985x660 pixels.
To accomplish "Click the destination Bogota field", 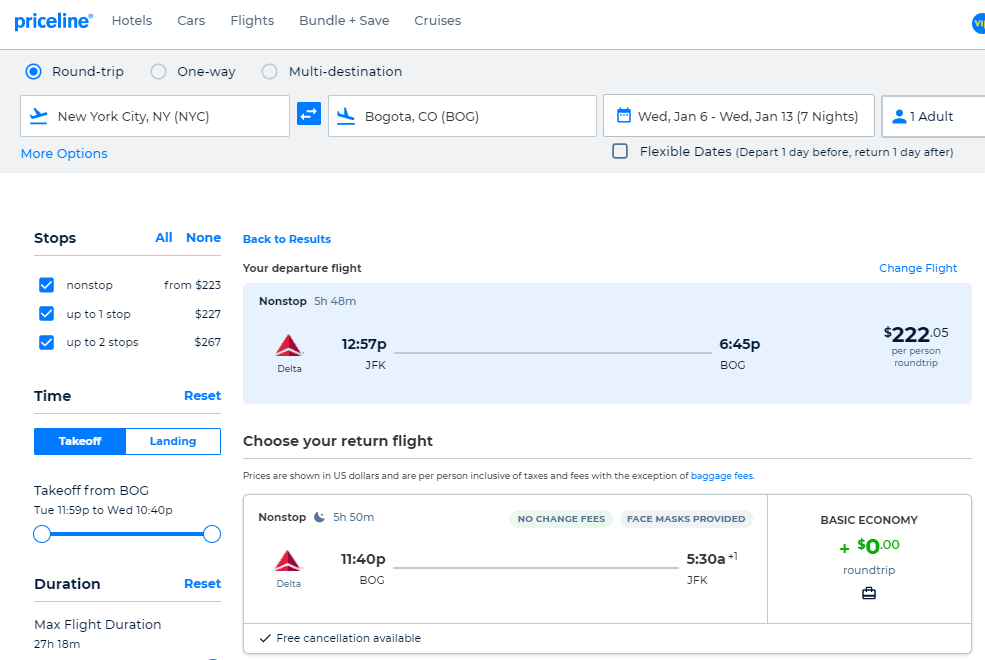I will (462, 116).
